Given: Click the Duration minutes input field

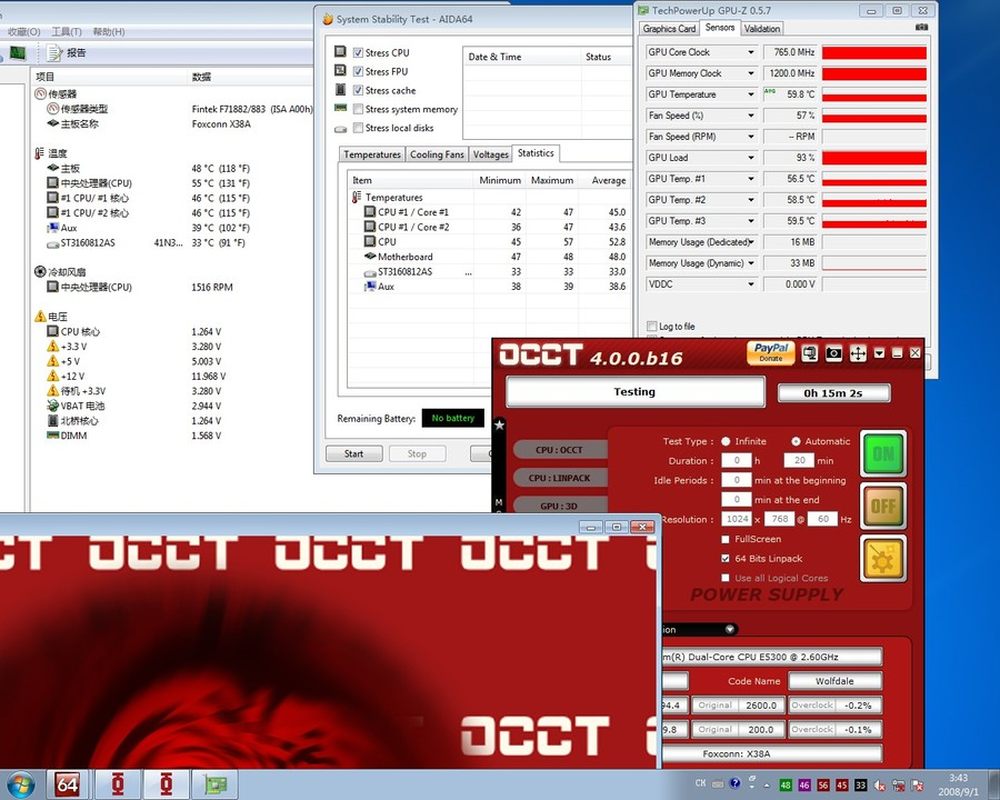Looking at the screenshot, I should coord(799,461).
